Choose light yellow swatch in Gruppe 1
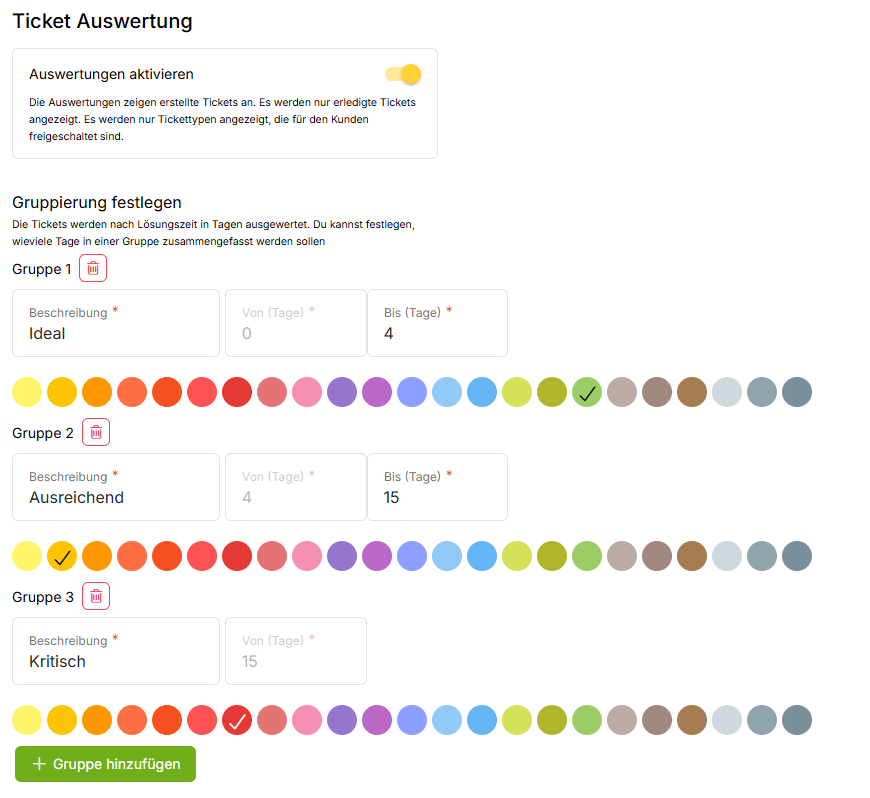The image size is (870, 798). [x=27, y=392]
